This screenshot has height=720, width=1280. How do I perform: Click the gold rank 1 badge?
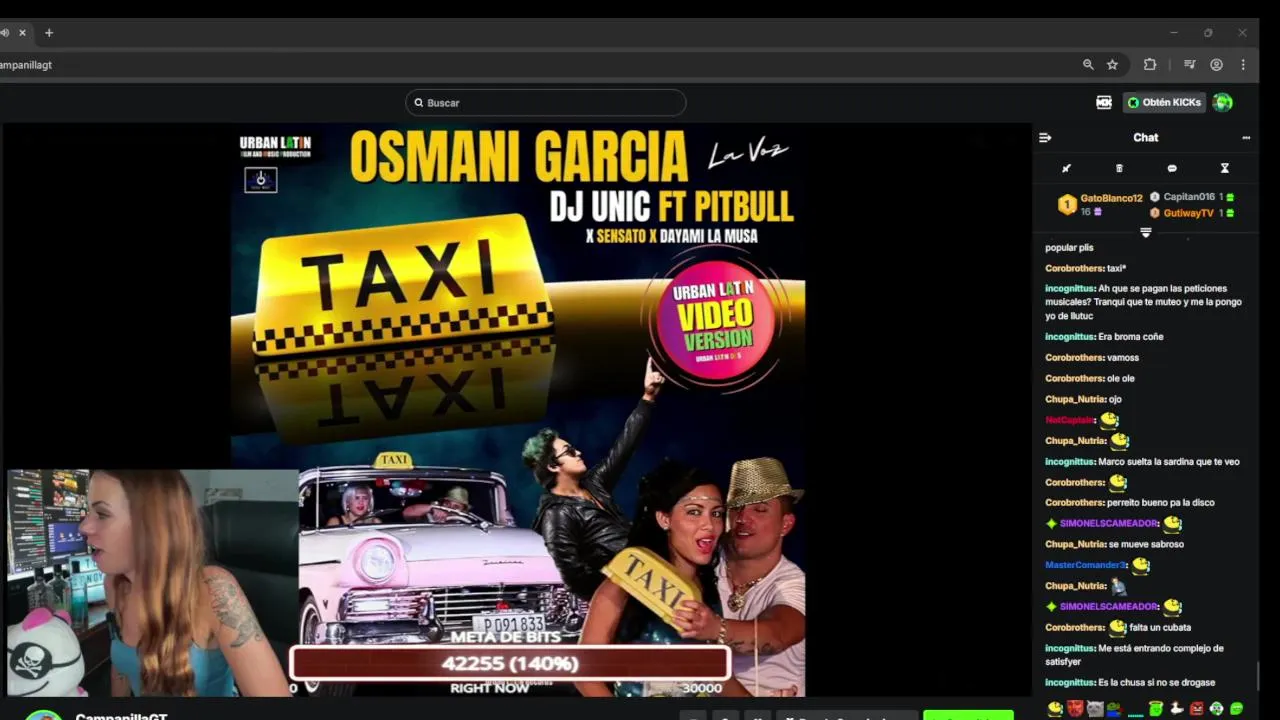tap(1067, 204)
